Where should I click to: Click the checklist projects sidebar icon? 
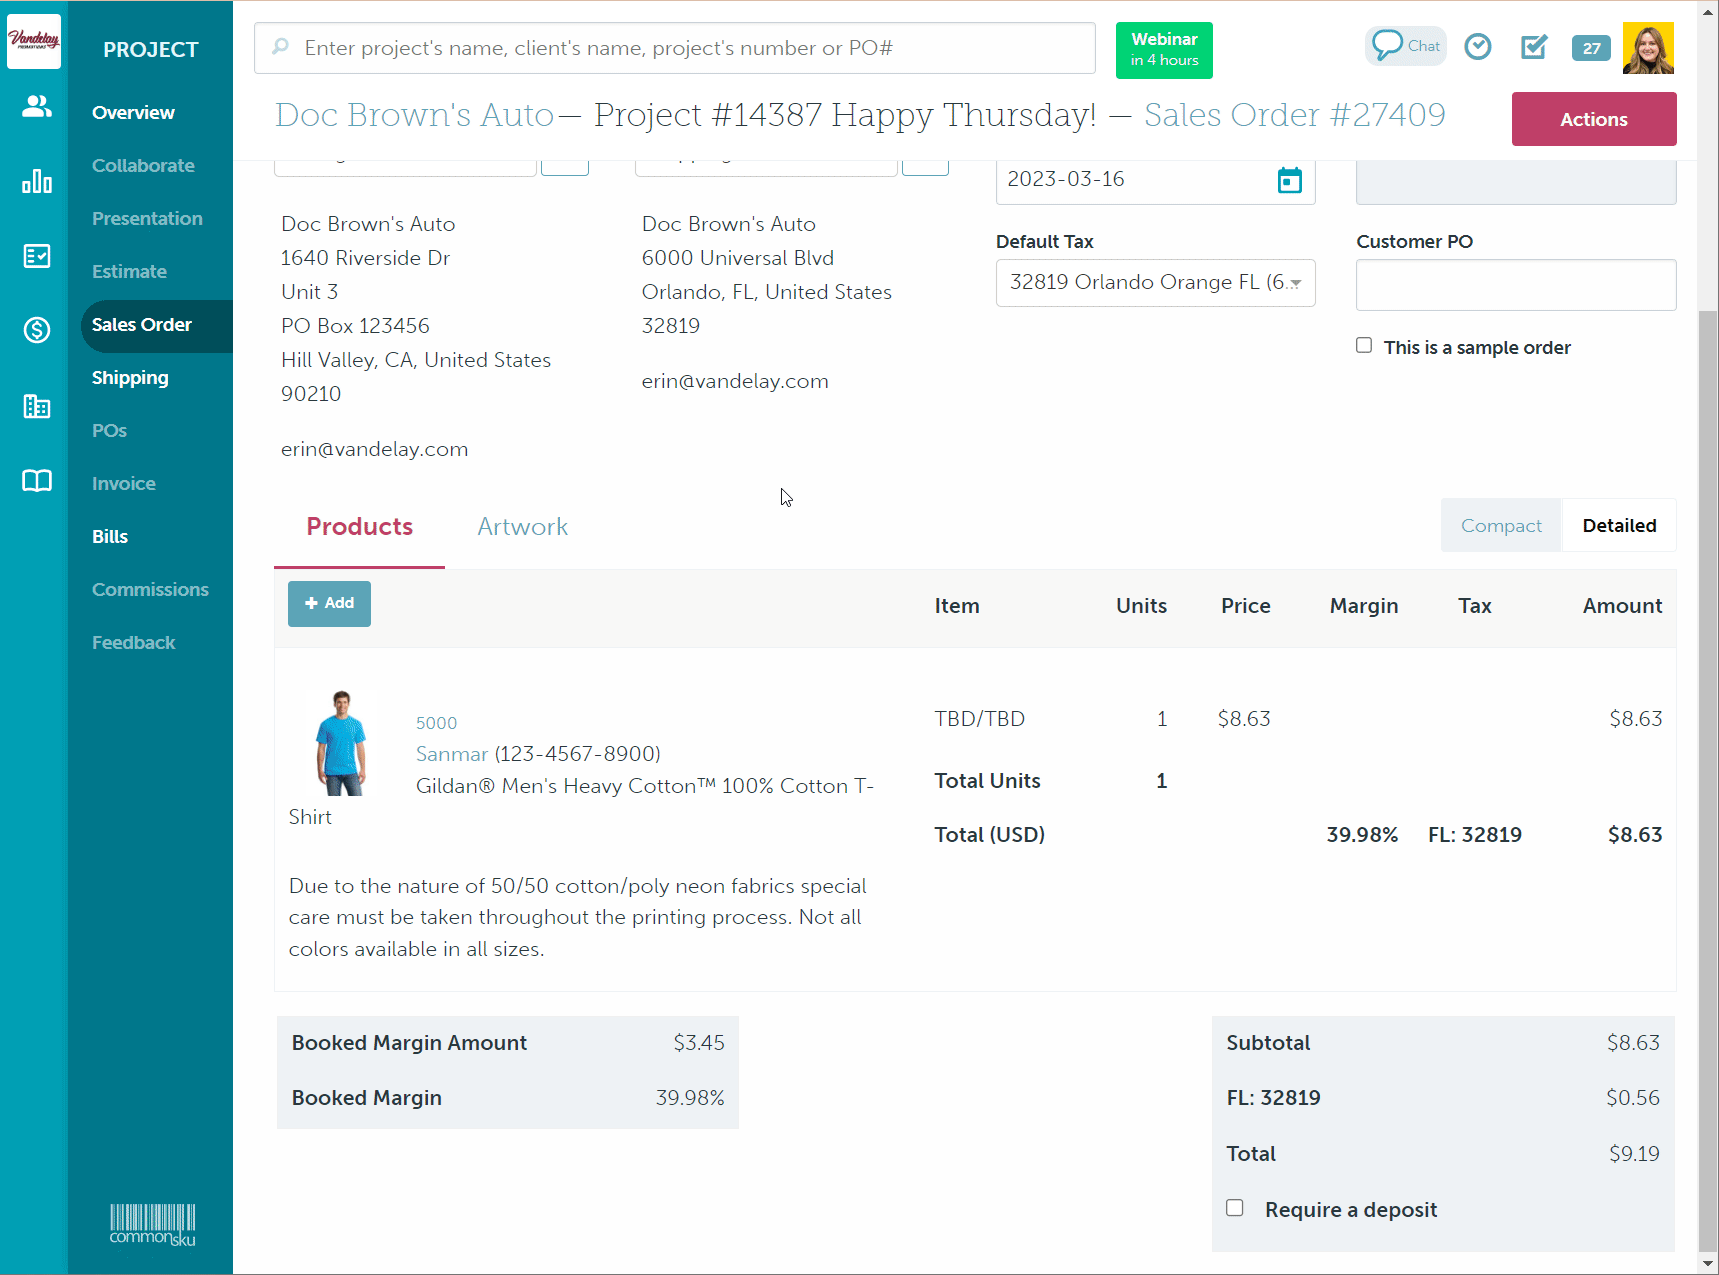tap(36, 256)
